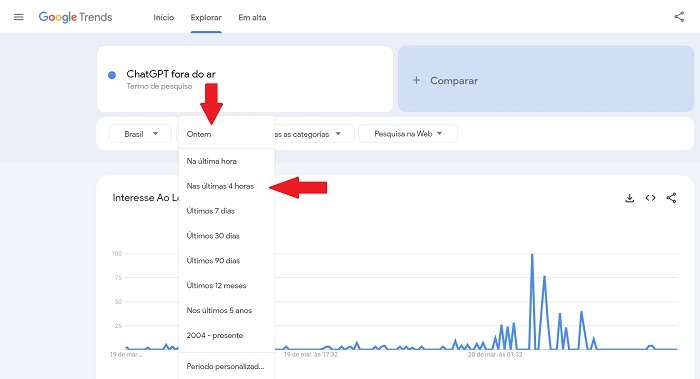The image size is (700, 379).
Task: Click the Comparar add term card
Action: click(x=546, y=79)
